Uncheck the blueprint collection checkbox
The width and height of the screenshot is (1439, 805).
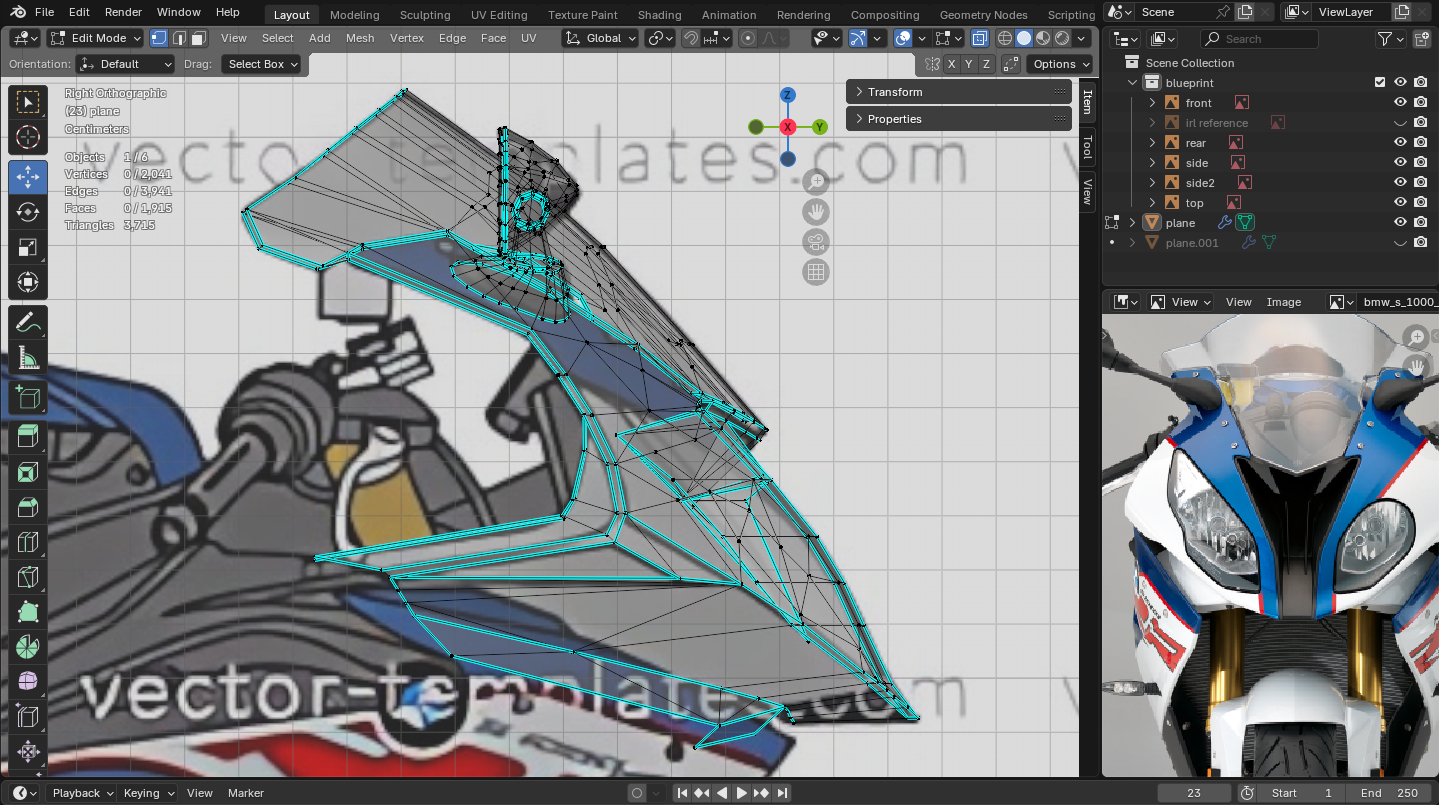pyautogui.click(x=1380, y=82)
